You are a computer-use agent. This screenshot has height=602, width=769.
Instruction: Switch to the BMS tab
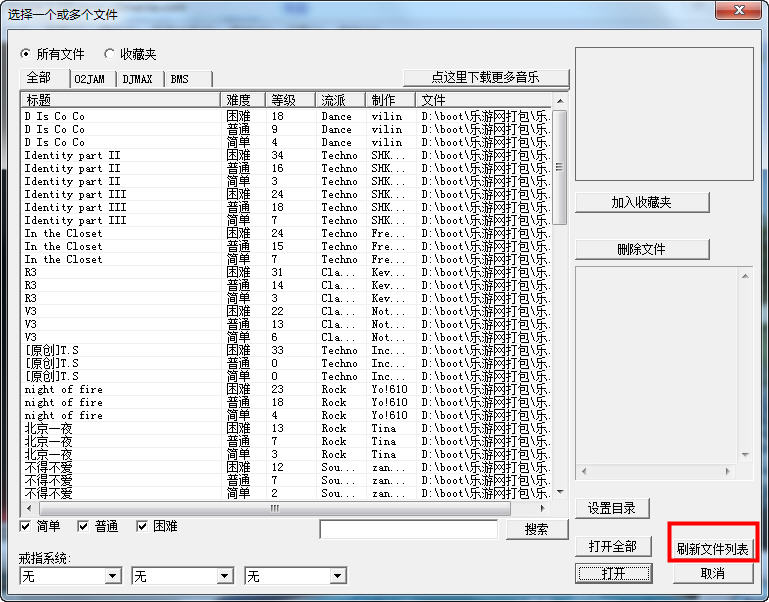pos(188,79)
